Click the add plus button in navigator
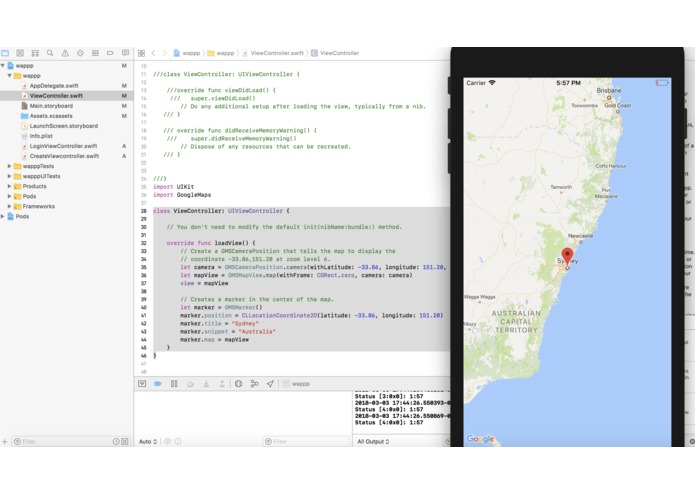The height and width of the screenshot is (494, 695). tap(5, 442)
